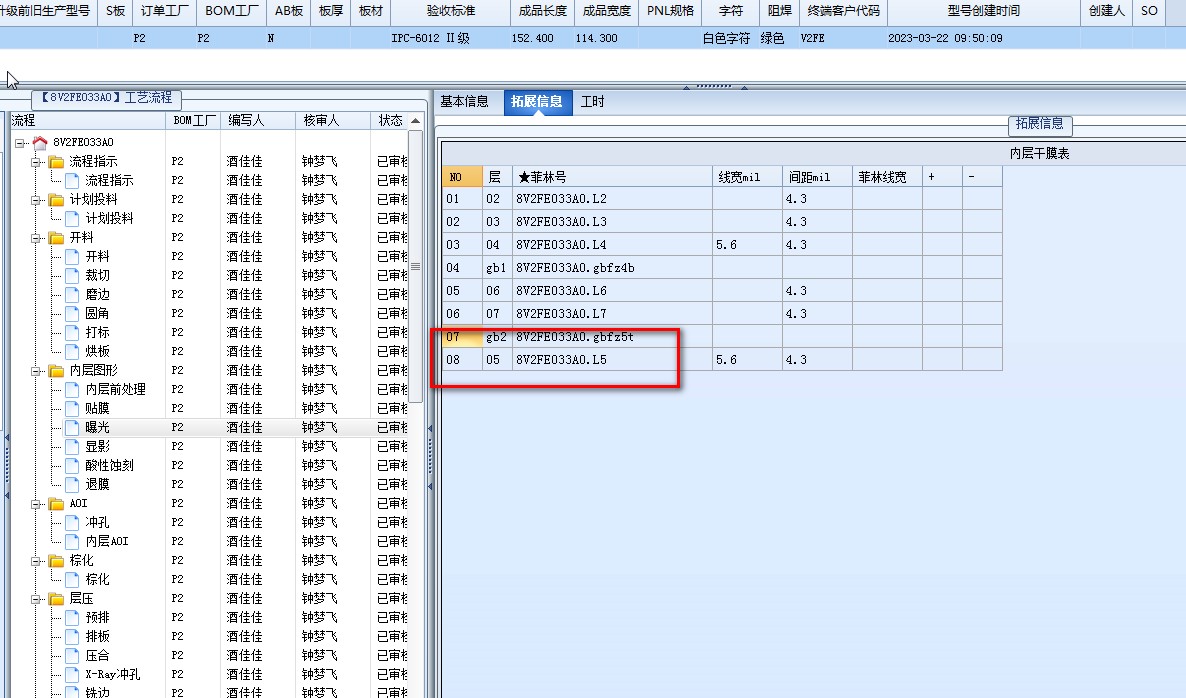
Task: Click the 验收标准 column header
Action: tap(451, 11)
